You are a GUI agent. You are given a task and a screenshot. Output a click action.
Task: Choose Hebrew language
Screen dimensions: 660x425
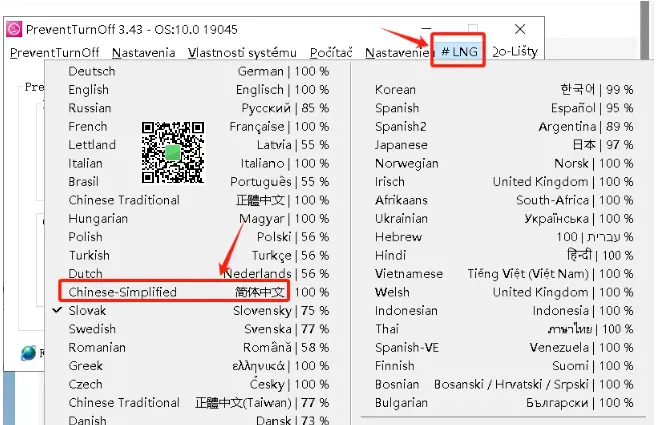pyautogui.click(x=504, y=237)
